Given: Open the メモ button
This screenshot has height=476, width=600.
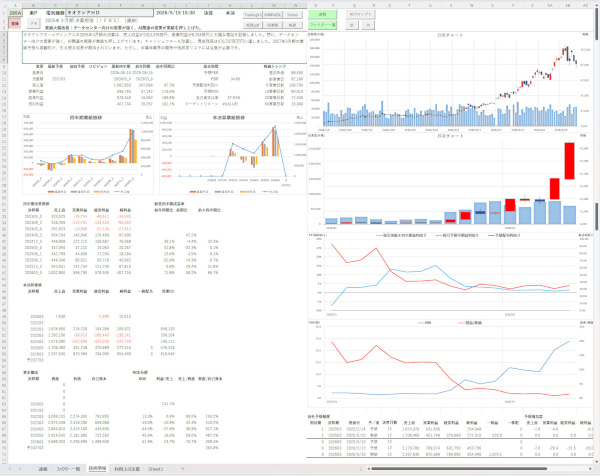Looking at the screenshot, I should click(x=34, y=23).
